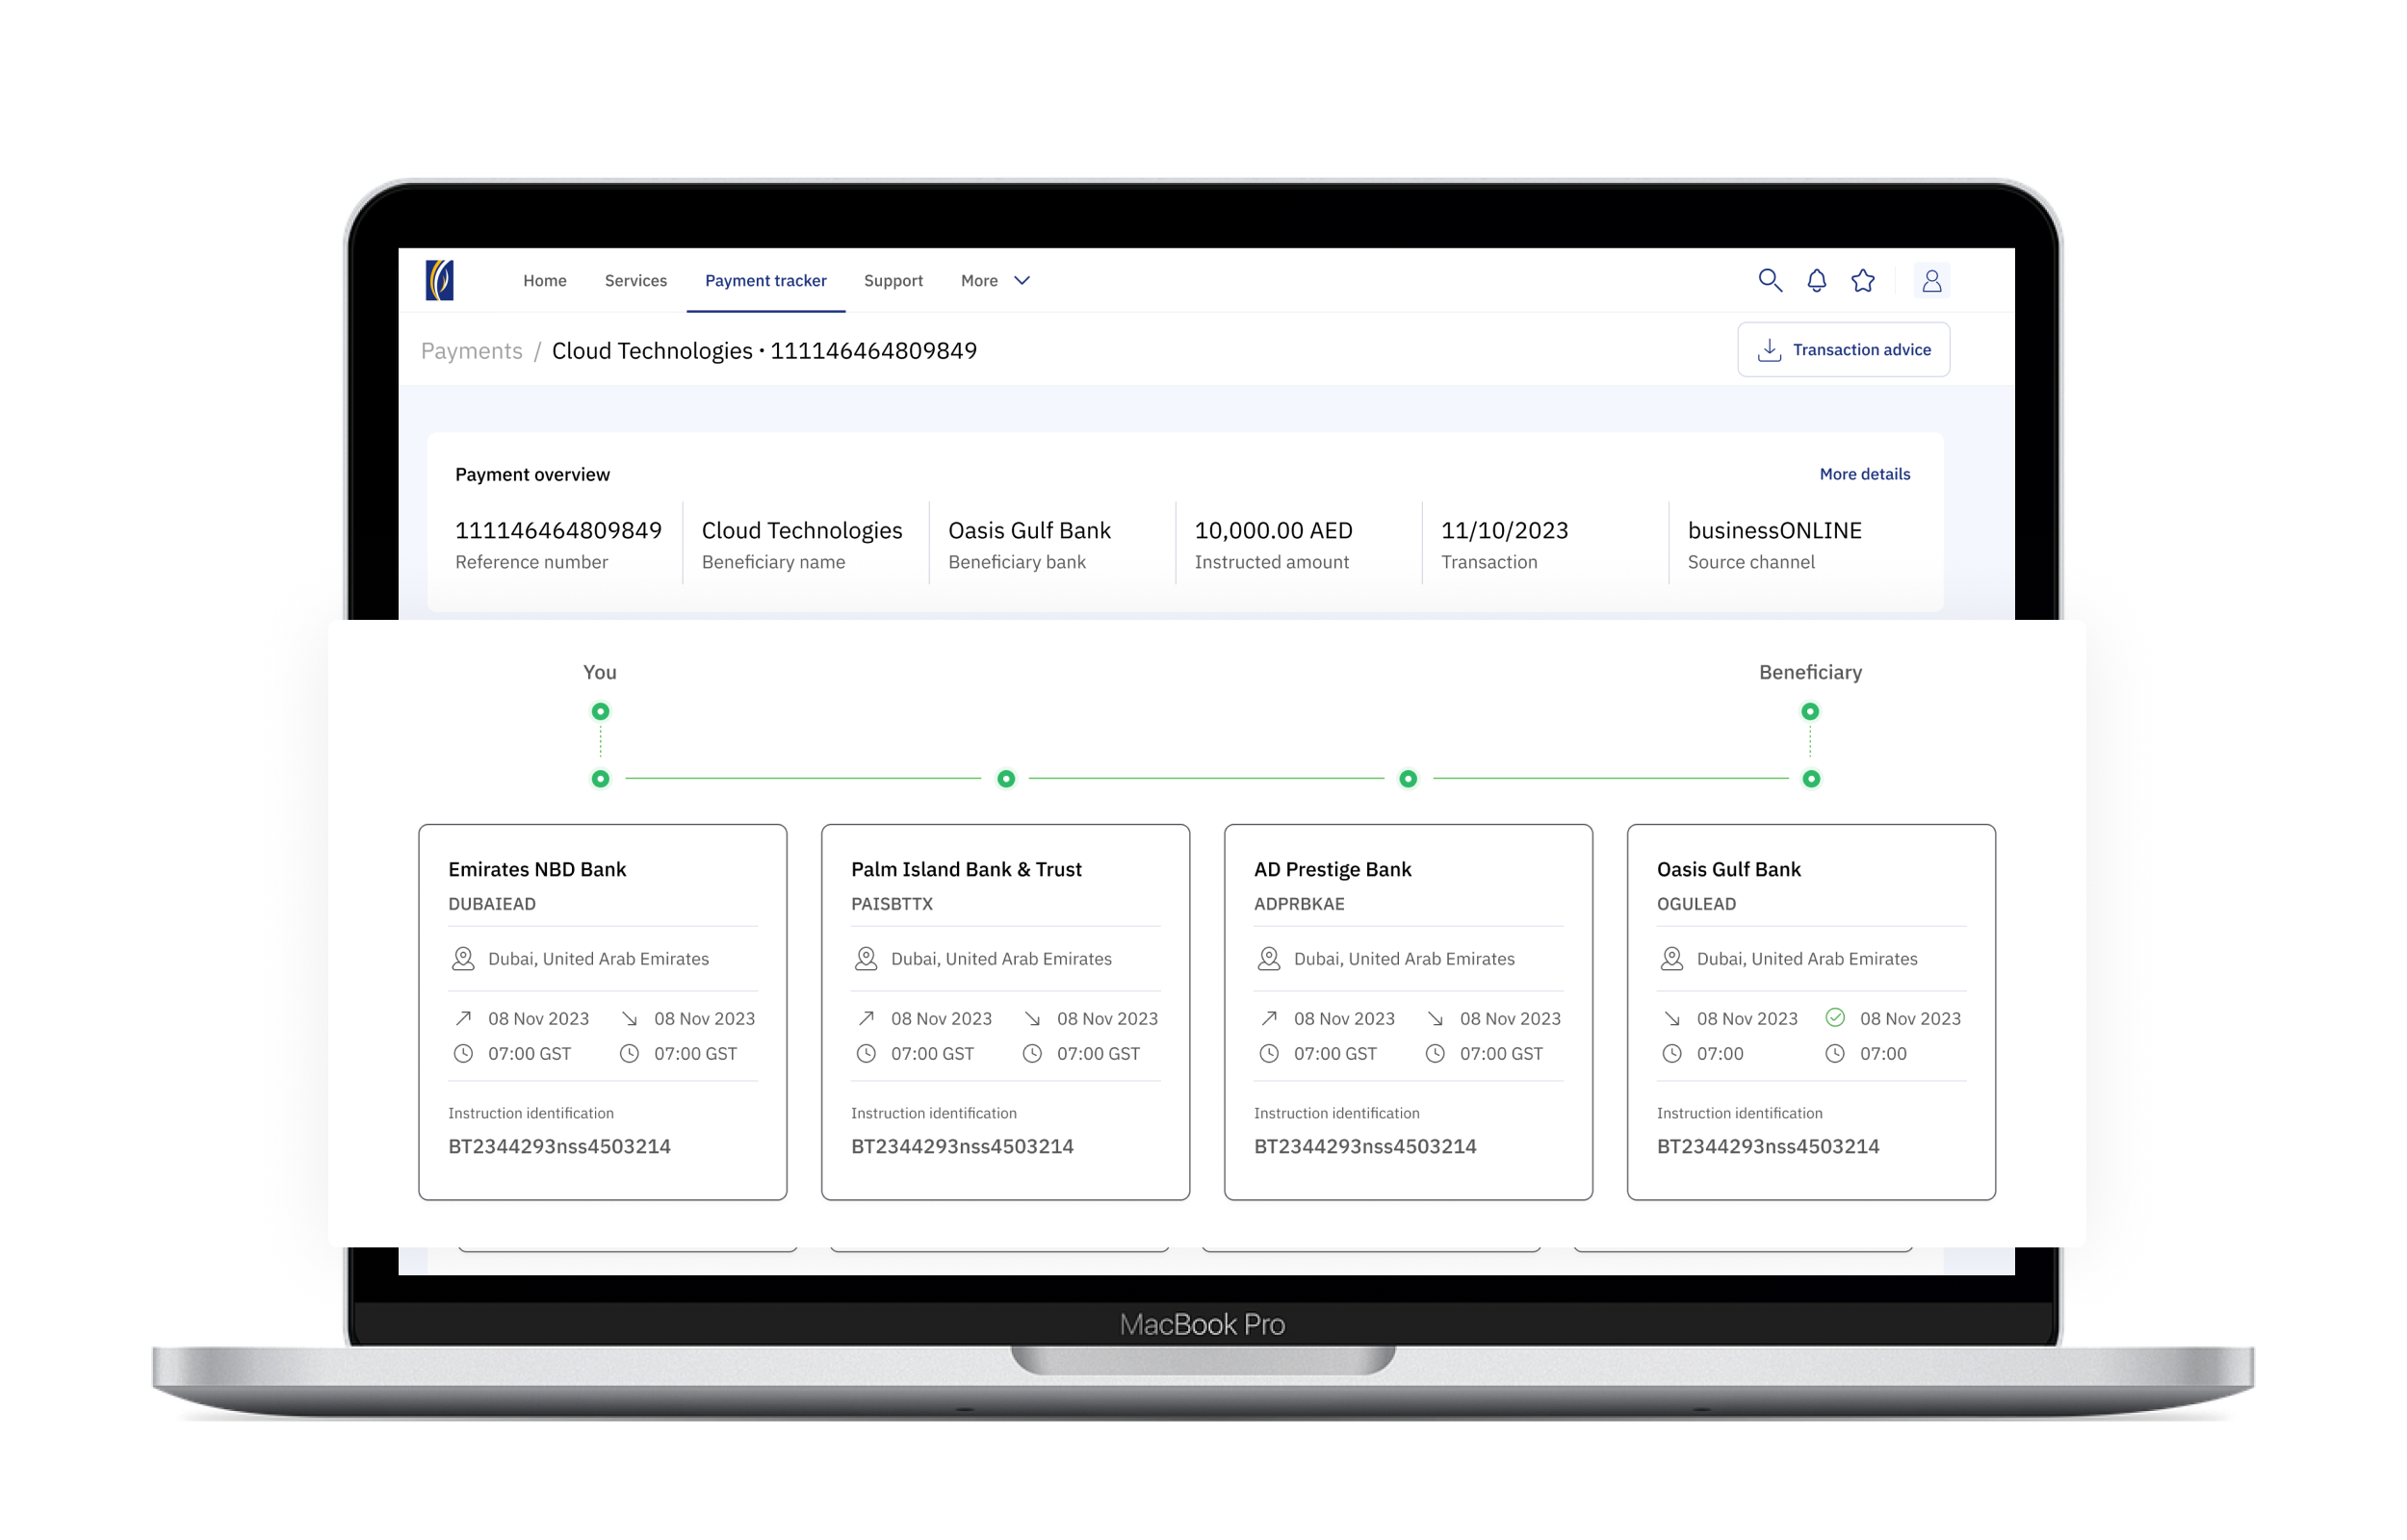Select the Payment tracker tab

click(x=765, y=281)
